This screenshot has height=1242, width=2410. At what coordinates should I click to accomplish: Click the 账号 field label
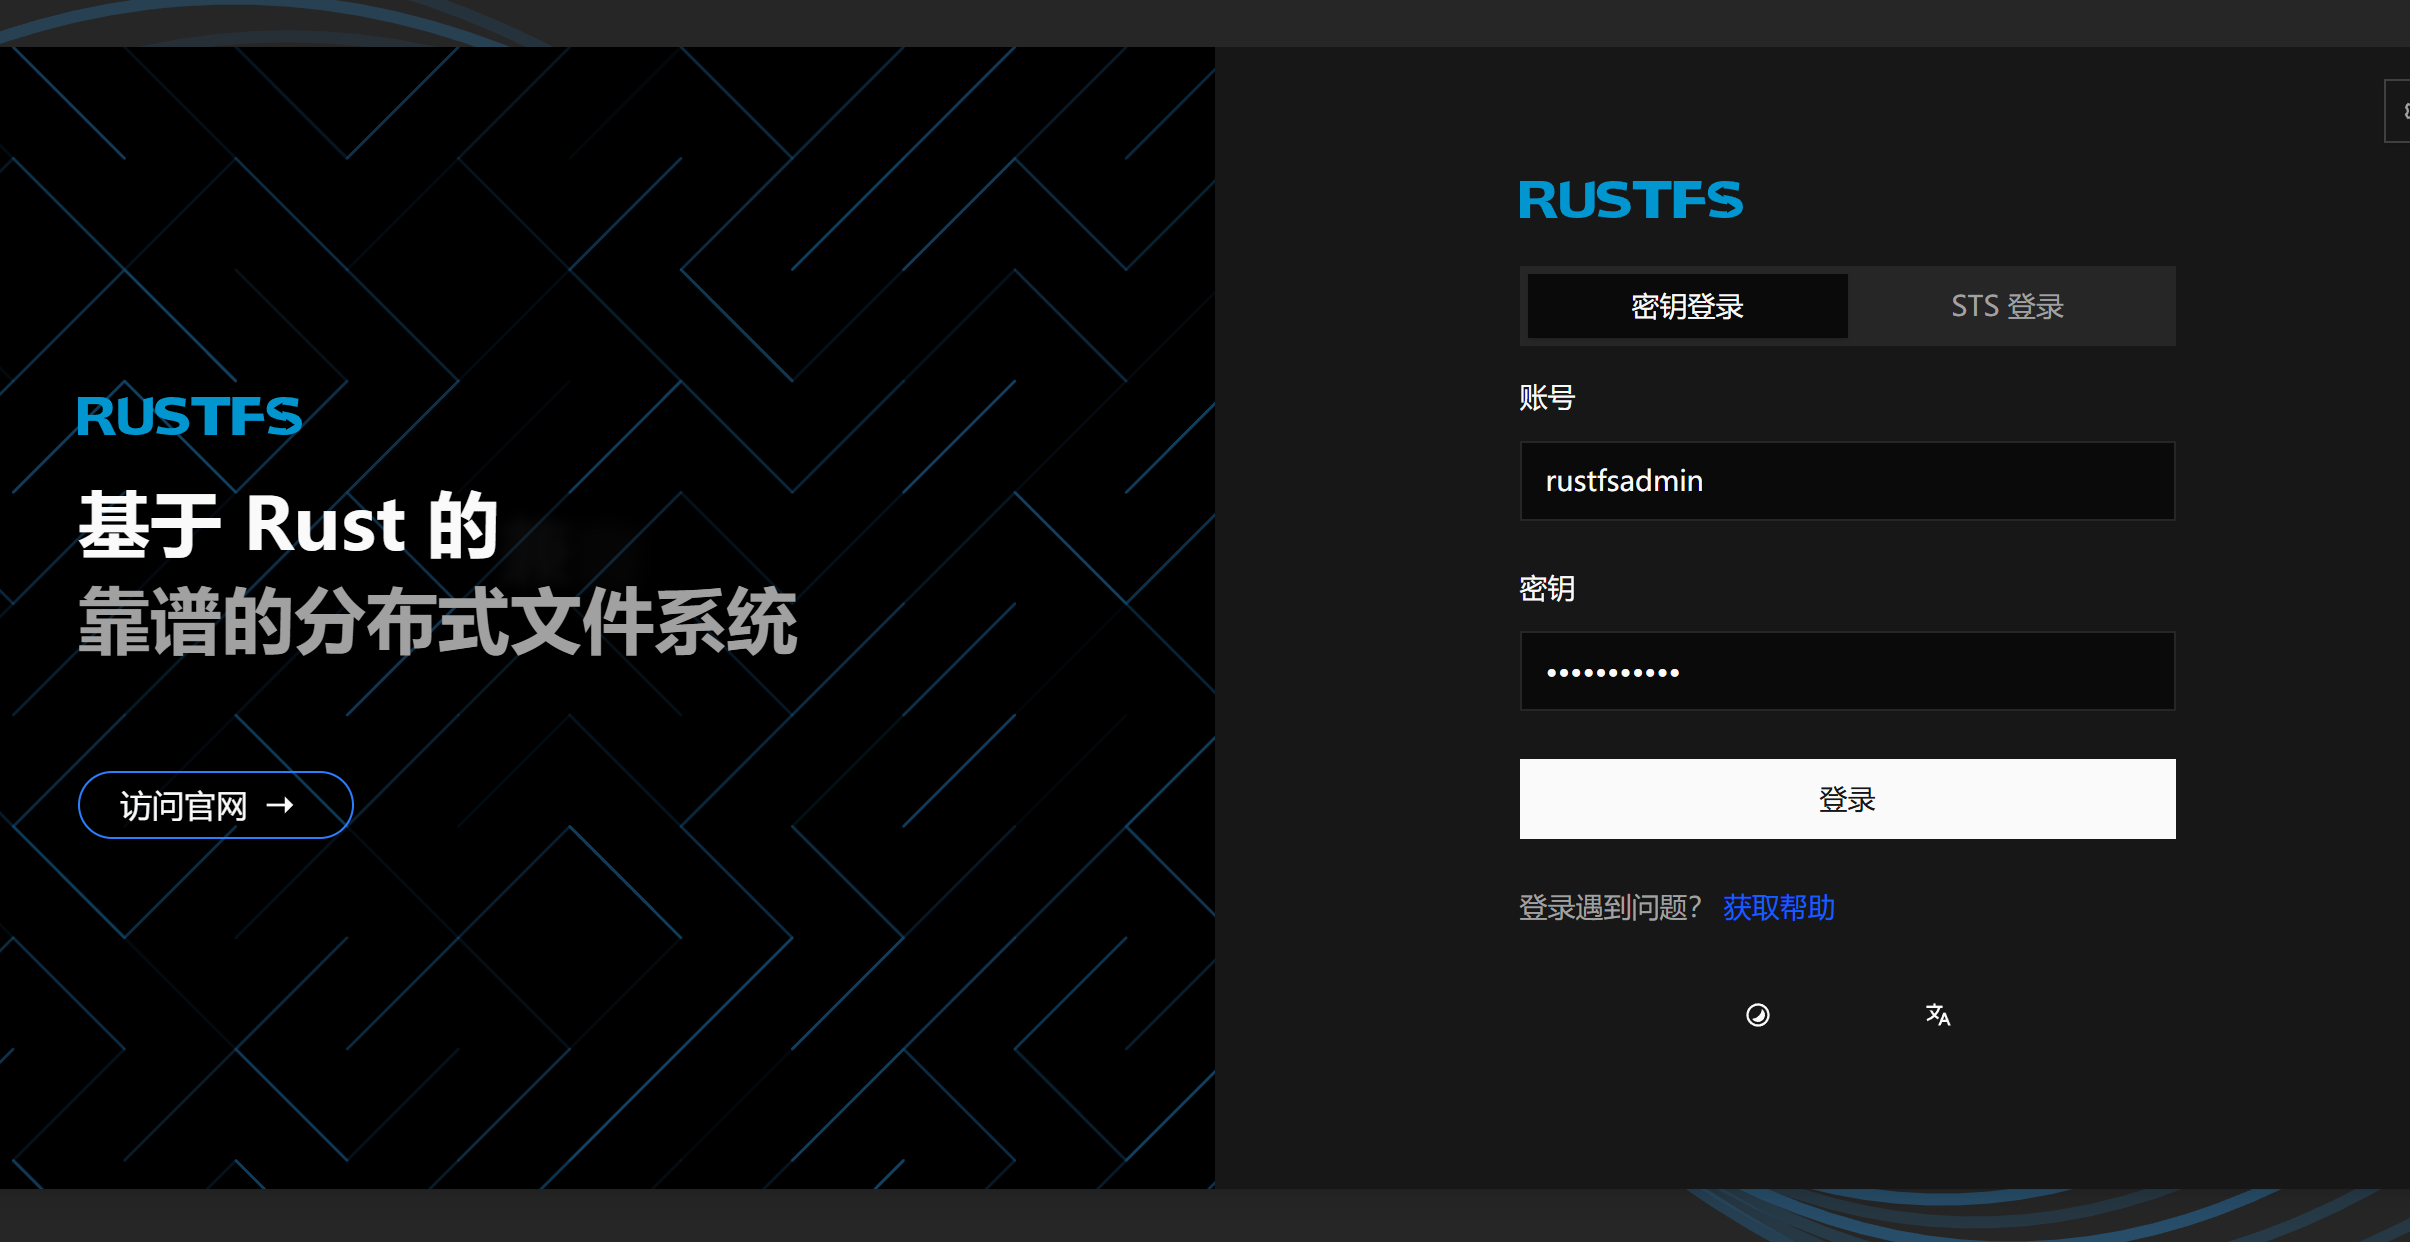coord(1546,398)
